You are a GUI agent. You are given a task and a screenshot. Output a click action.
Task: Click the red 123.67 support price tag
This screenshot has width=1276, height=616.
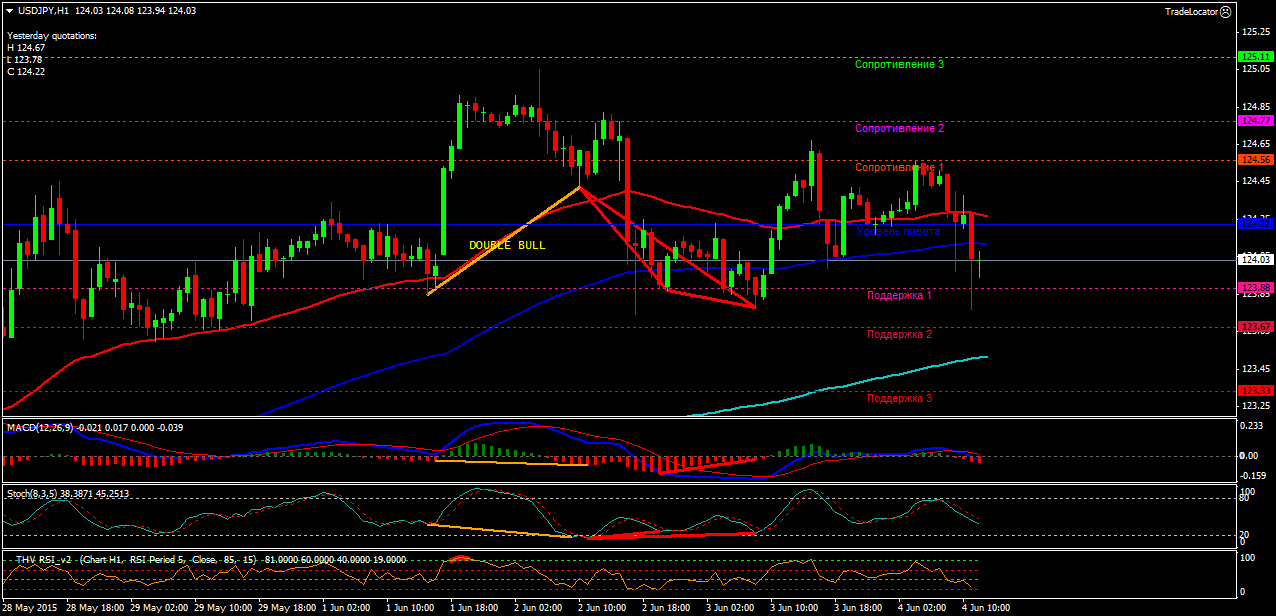coord(1254,327)
